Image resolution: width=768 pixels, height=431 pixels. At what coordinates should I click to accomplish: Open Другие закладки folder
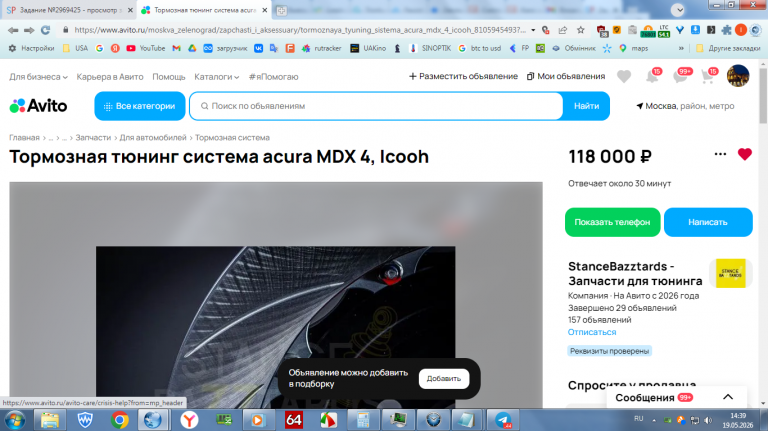(728, 48)
